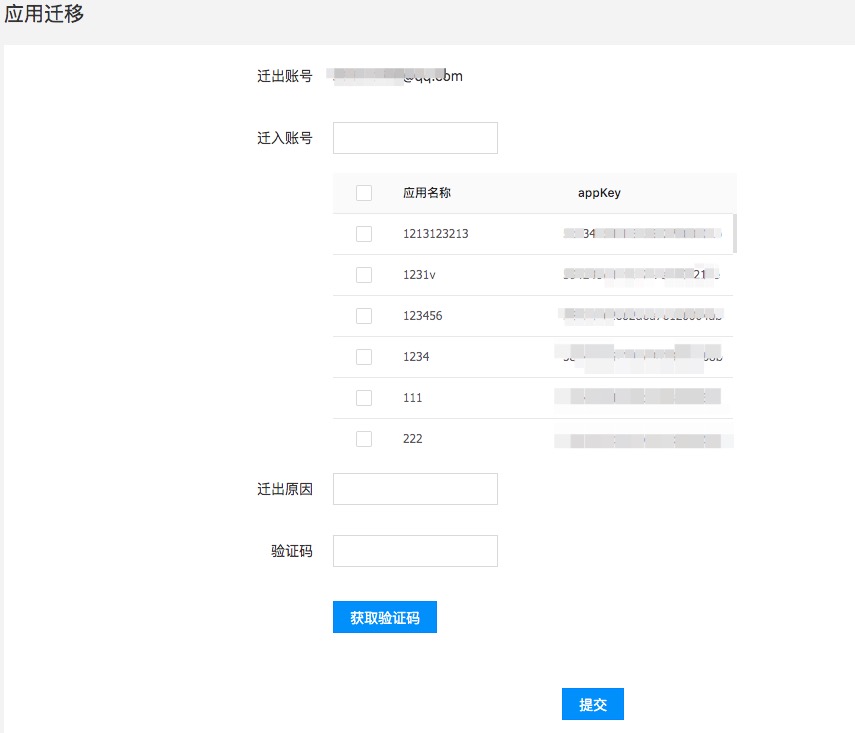This screenshot has height=733, width=855.
Task: Click the app name 1234
Action: click(416, 357)
